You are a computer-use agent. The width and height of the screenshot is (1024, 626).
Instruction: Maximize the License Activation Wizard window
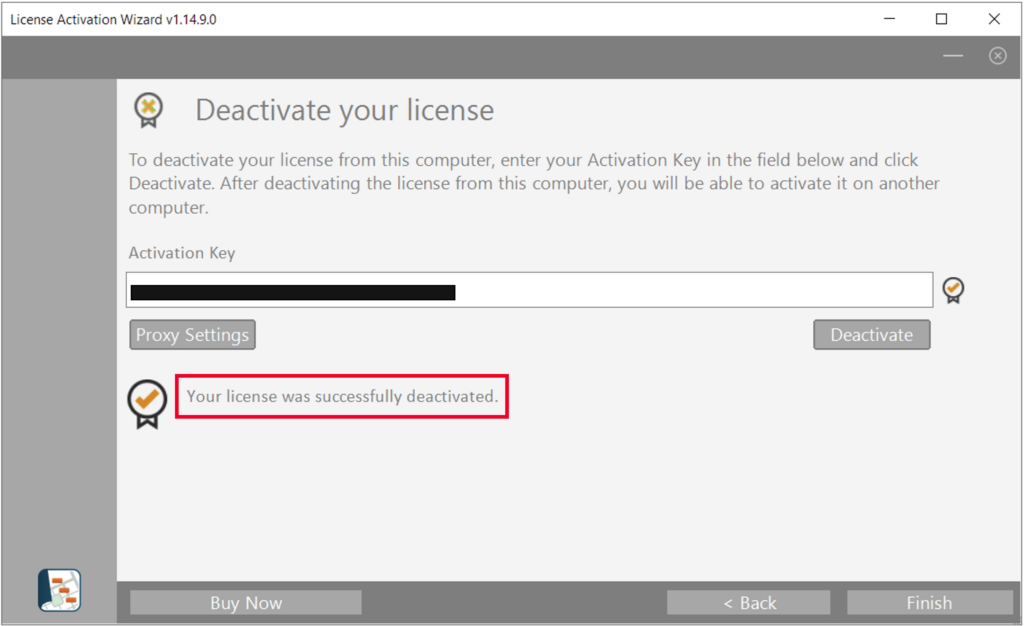click(941, 19)
